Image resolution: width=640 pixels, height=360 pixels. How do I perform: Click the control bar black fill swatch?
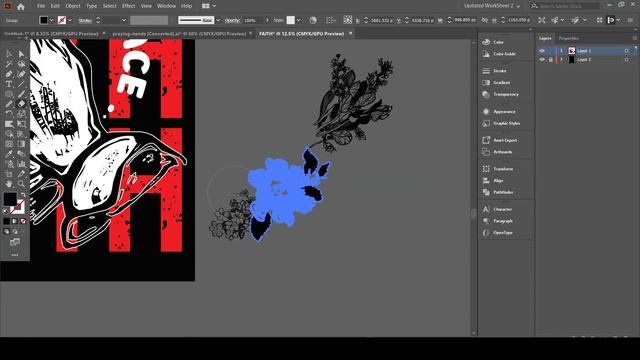(x=44, y=20)
